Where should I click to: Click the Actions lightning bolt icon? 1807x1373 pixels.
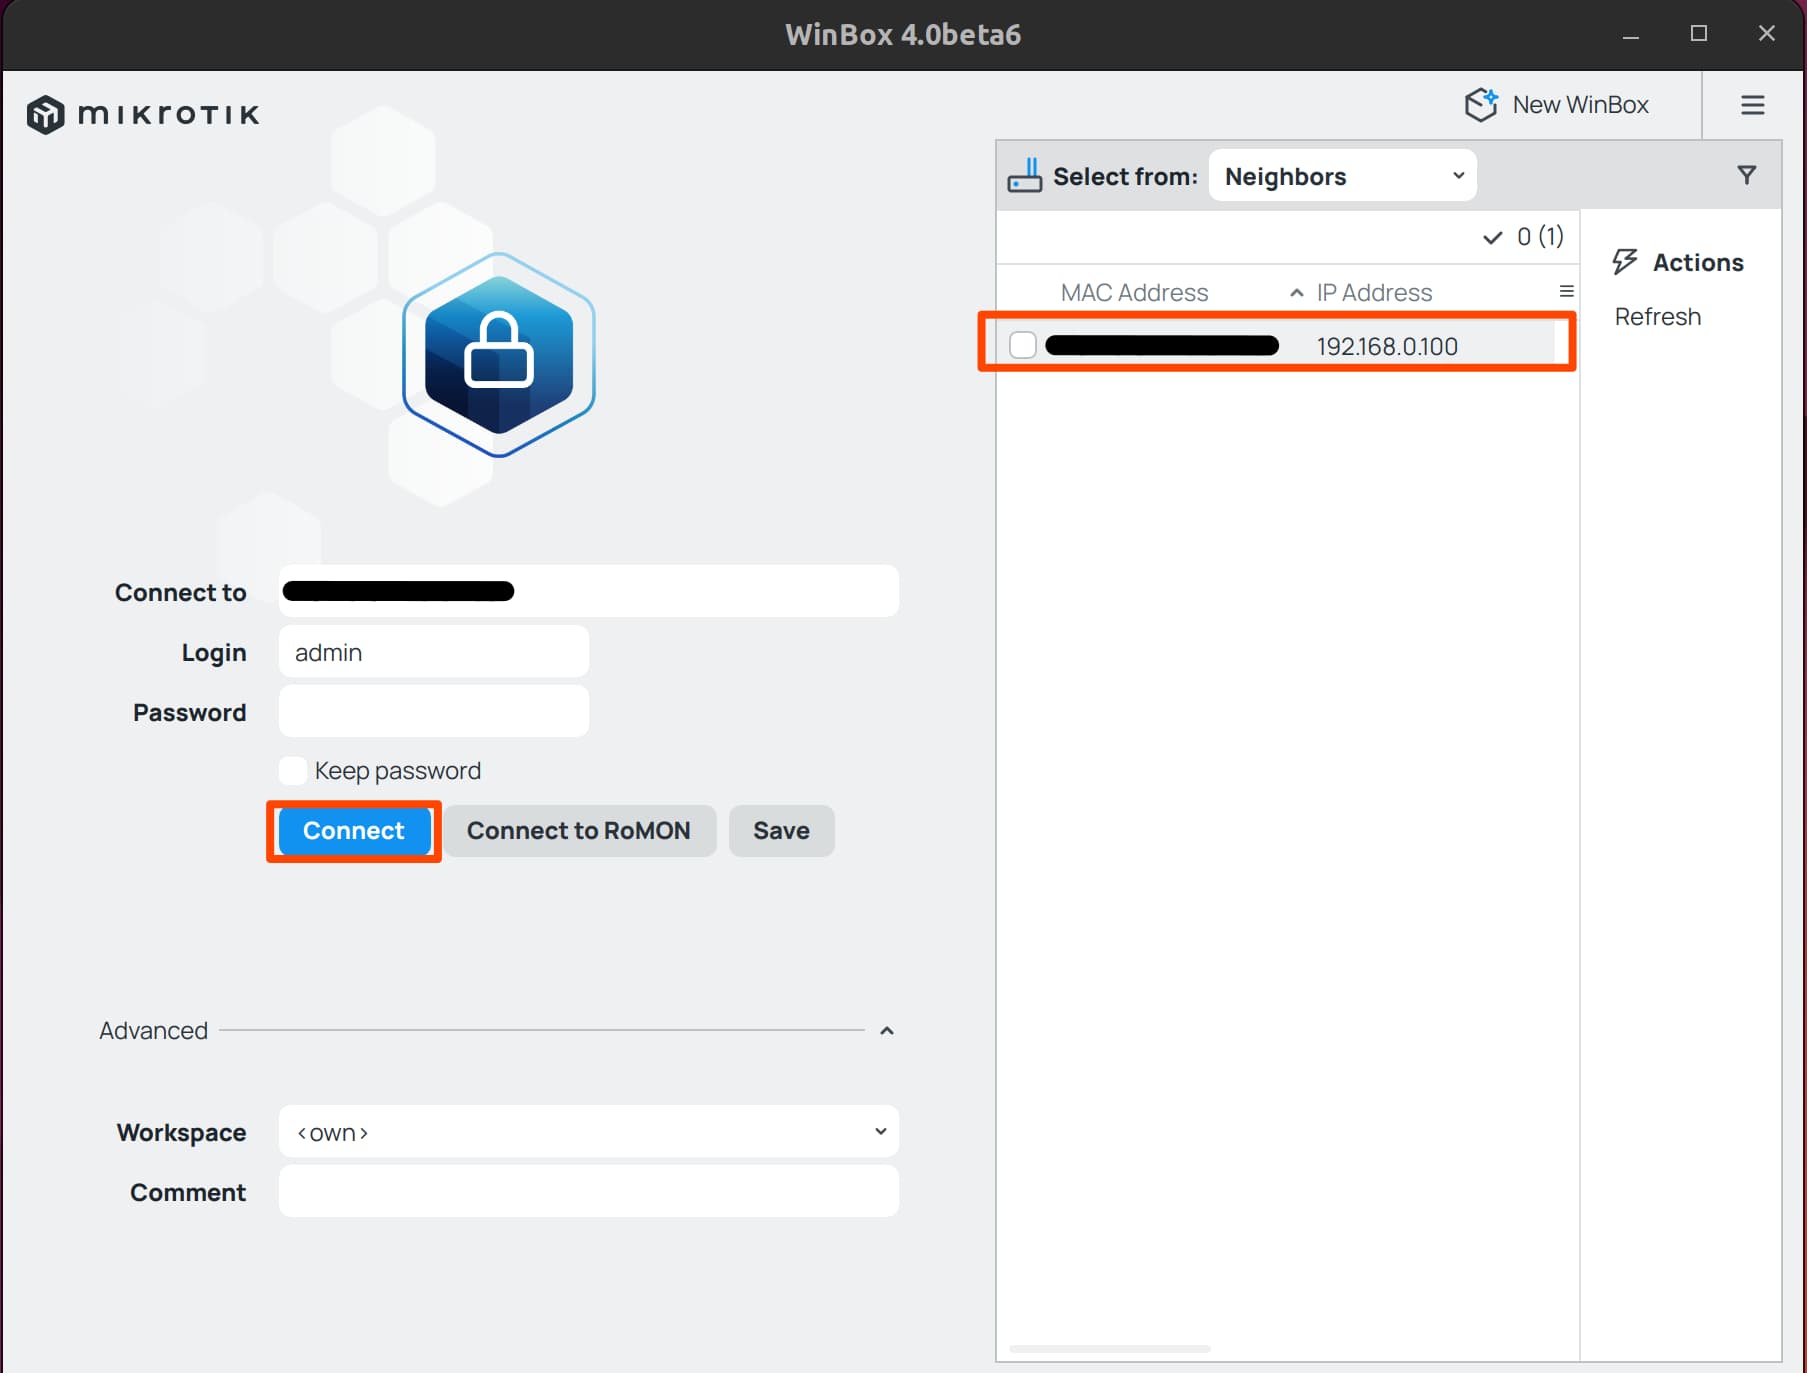point(1625,262)
